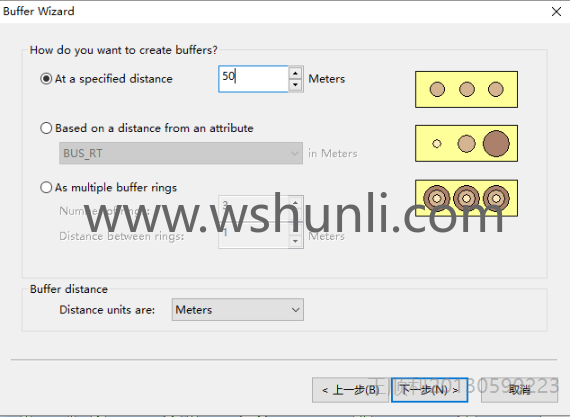Proceed with the 下一步(N) button
Screen dimensions: 570x417
point(429,390)
